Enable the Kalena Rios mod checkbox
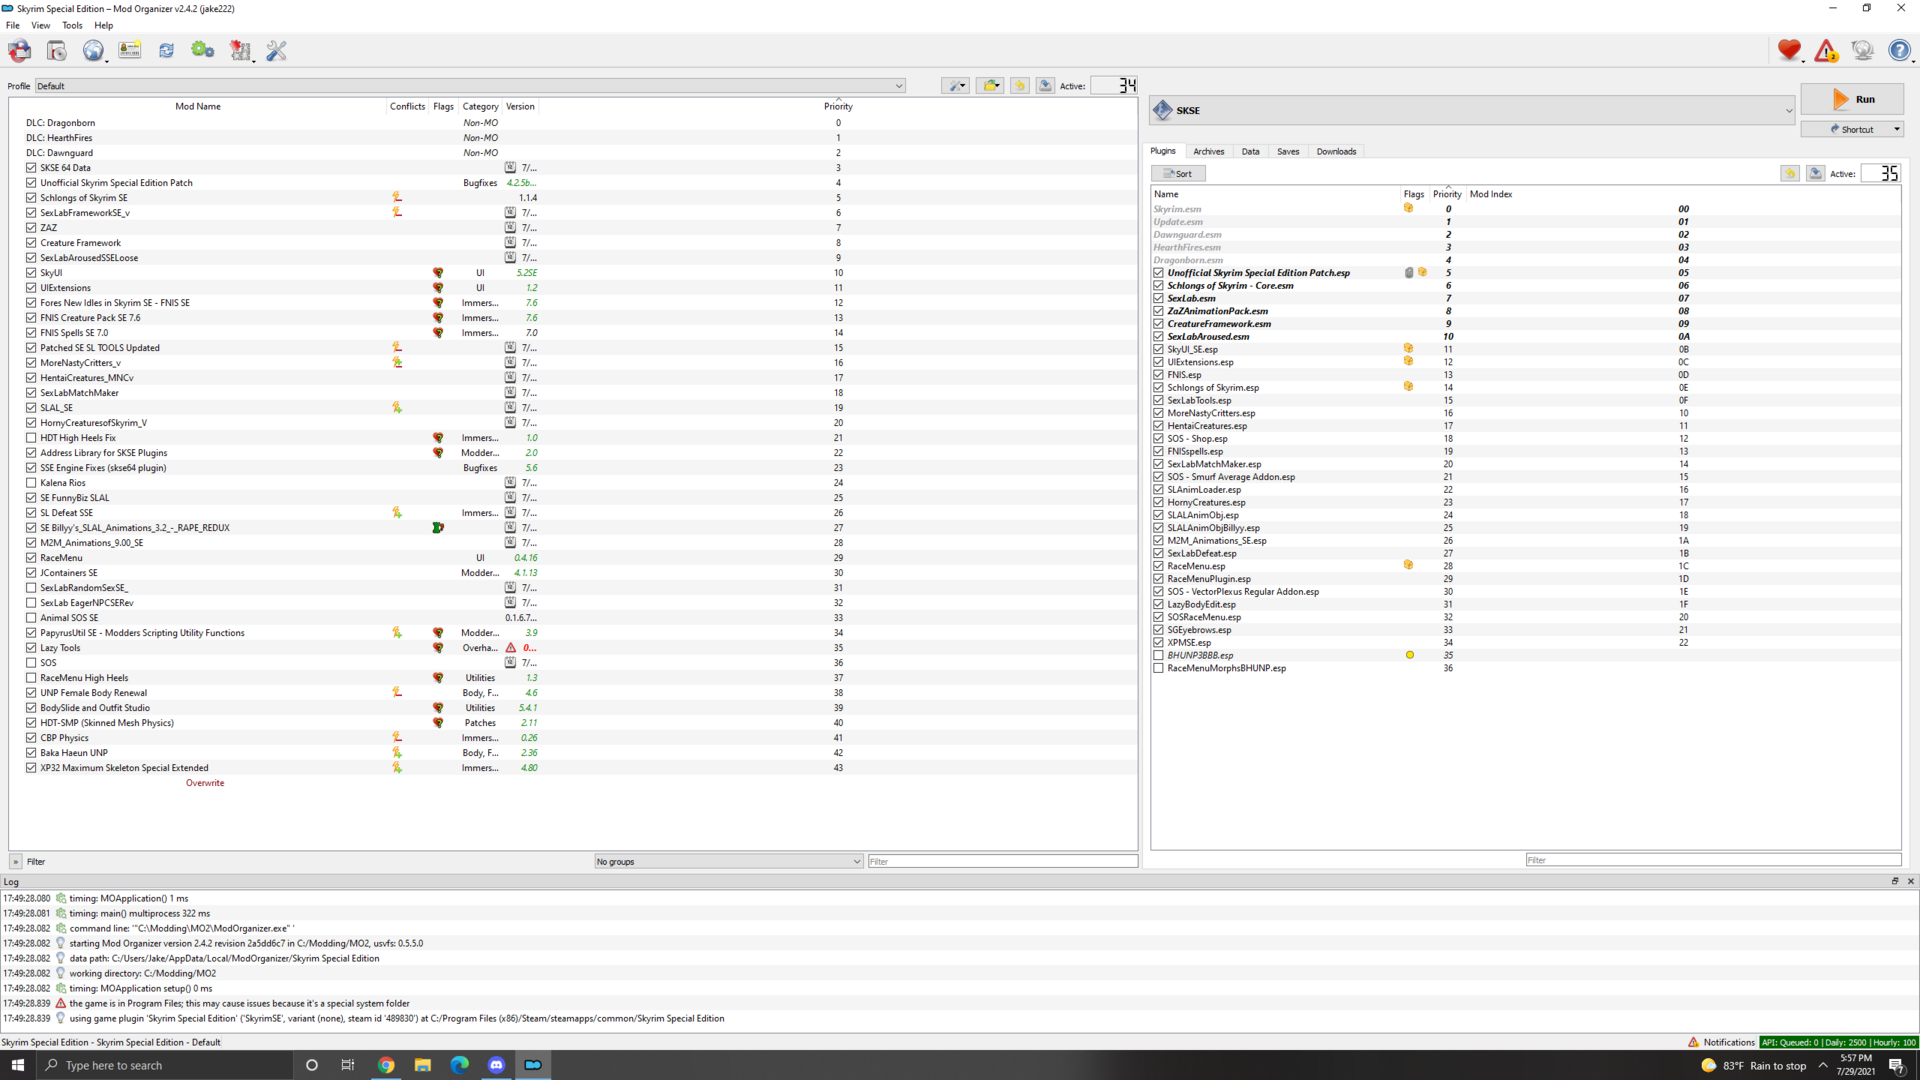The width and height of the screenshot is (1920, 1080). (x=31, y=483)
